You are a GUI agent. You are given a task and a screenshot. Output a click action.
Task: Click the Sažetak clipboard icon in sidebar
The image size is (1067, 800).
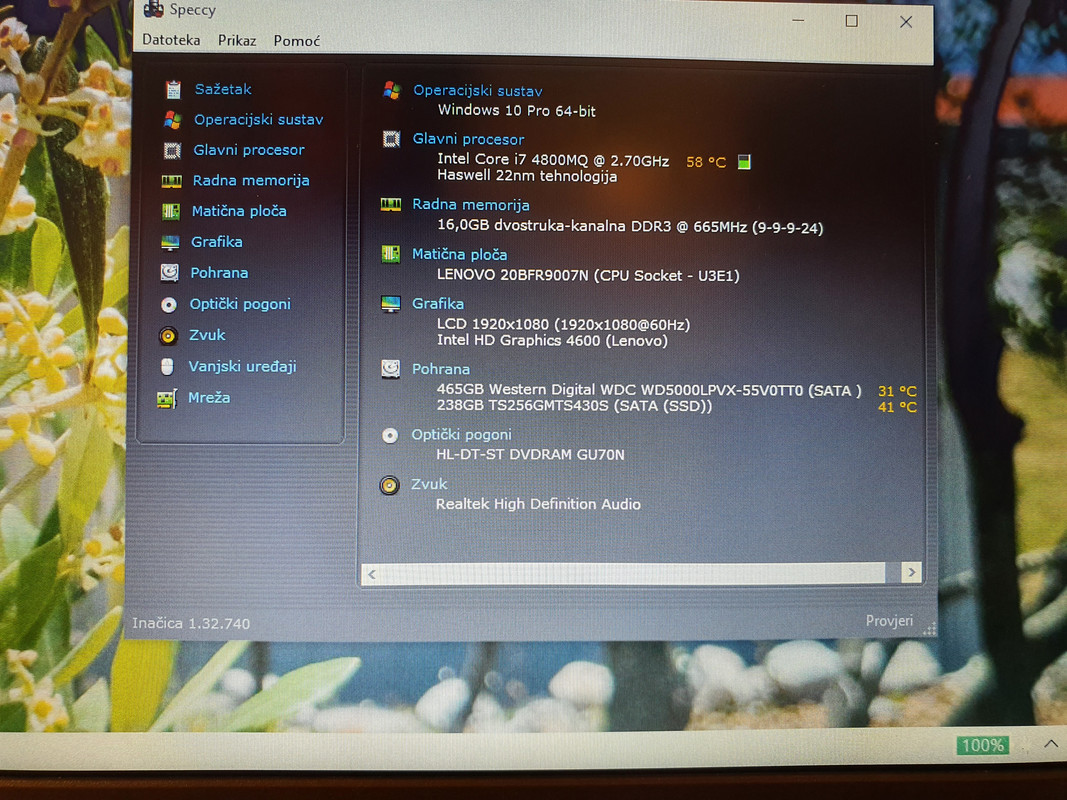click(173, 89)
